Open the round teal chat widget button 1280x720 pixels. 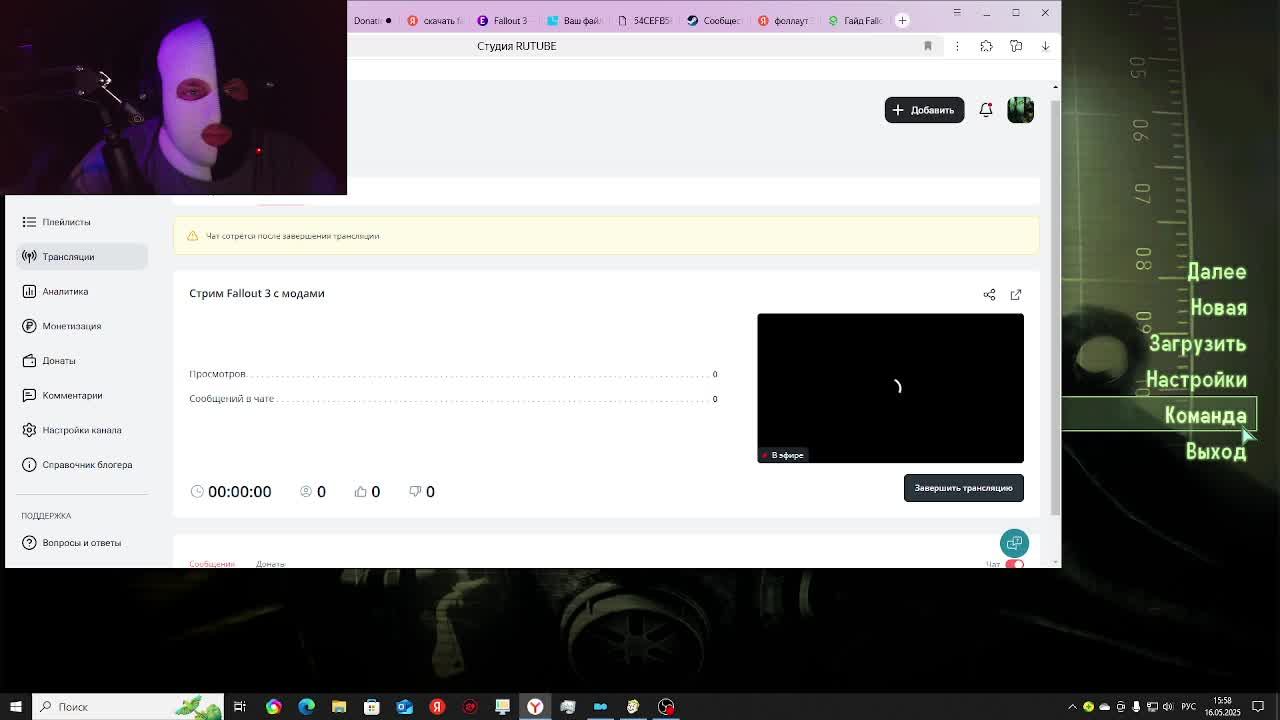pos(1014,543)
